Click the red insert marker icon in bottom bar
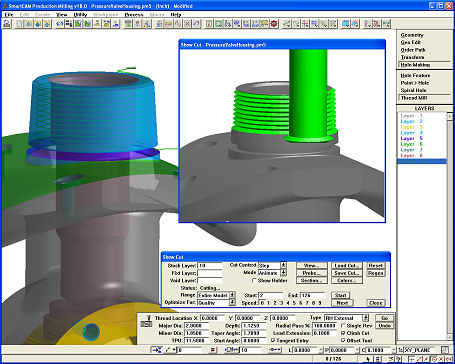 click(213, 350)
